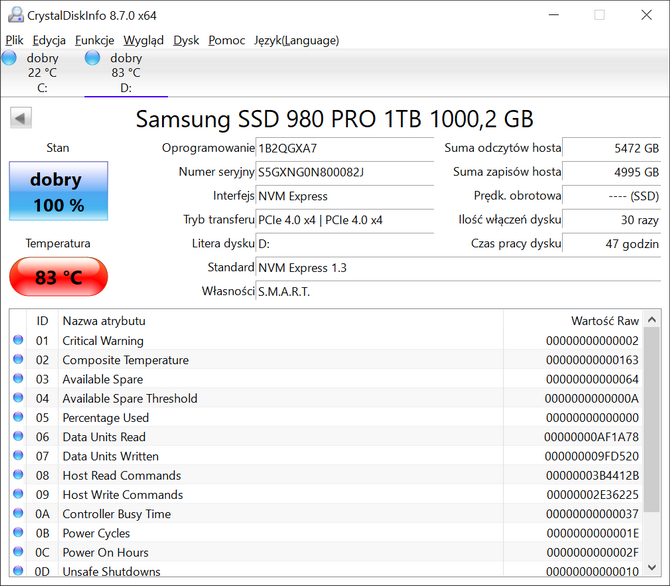Click the status orb for Data Units Read
Image resolution: width=670 pixels, height=586 pixels.
[18, 436]
